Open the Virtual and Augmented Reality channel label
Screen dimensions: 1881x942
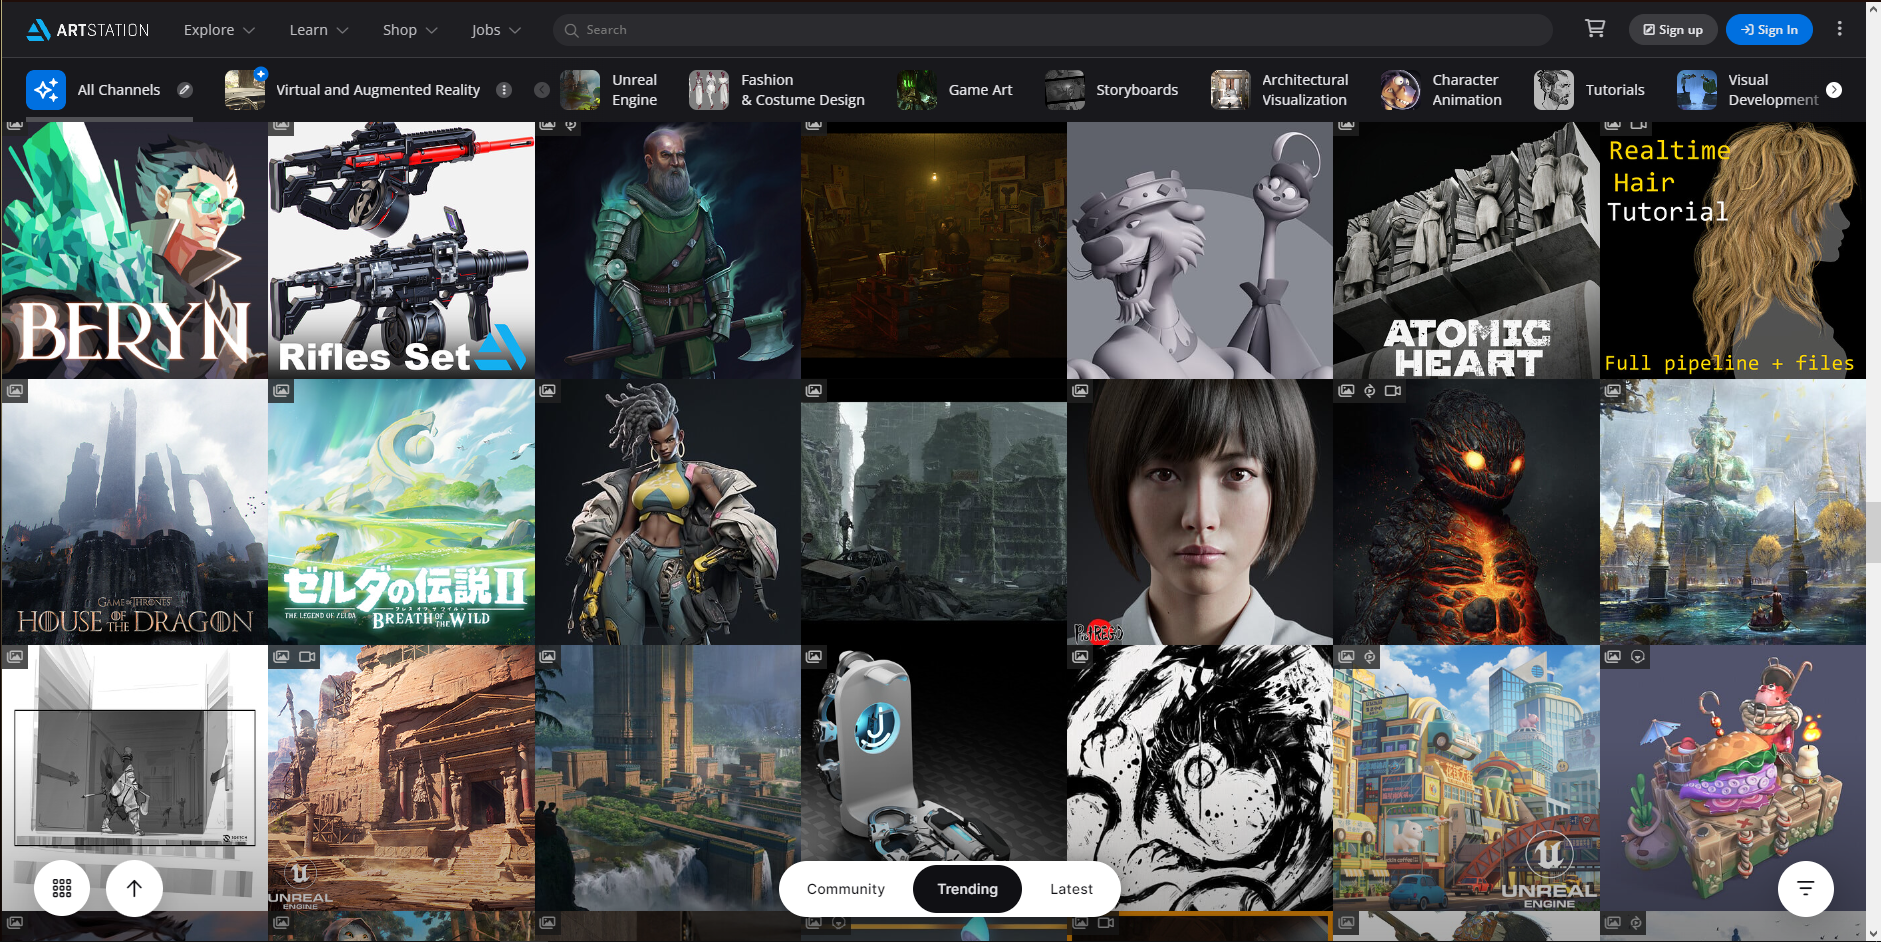[378, 90]
